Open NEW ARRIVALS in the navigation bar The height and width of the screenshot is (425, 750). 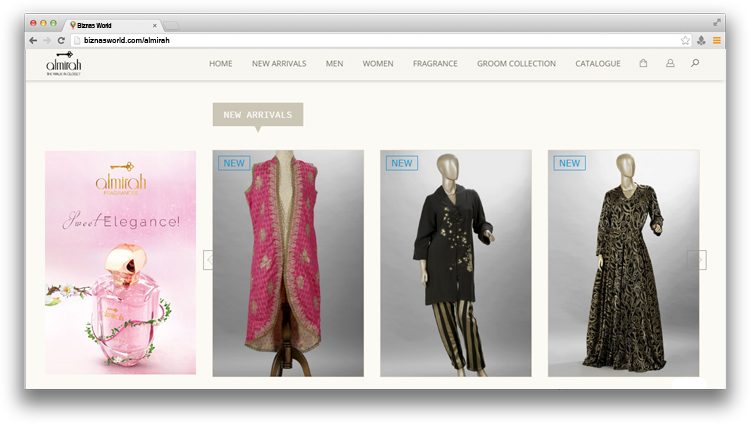pos(279,64)
